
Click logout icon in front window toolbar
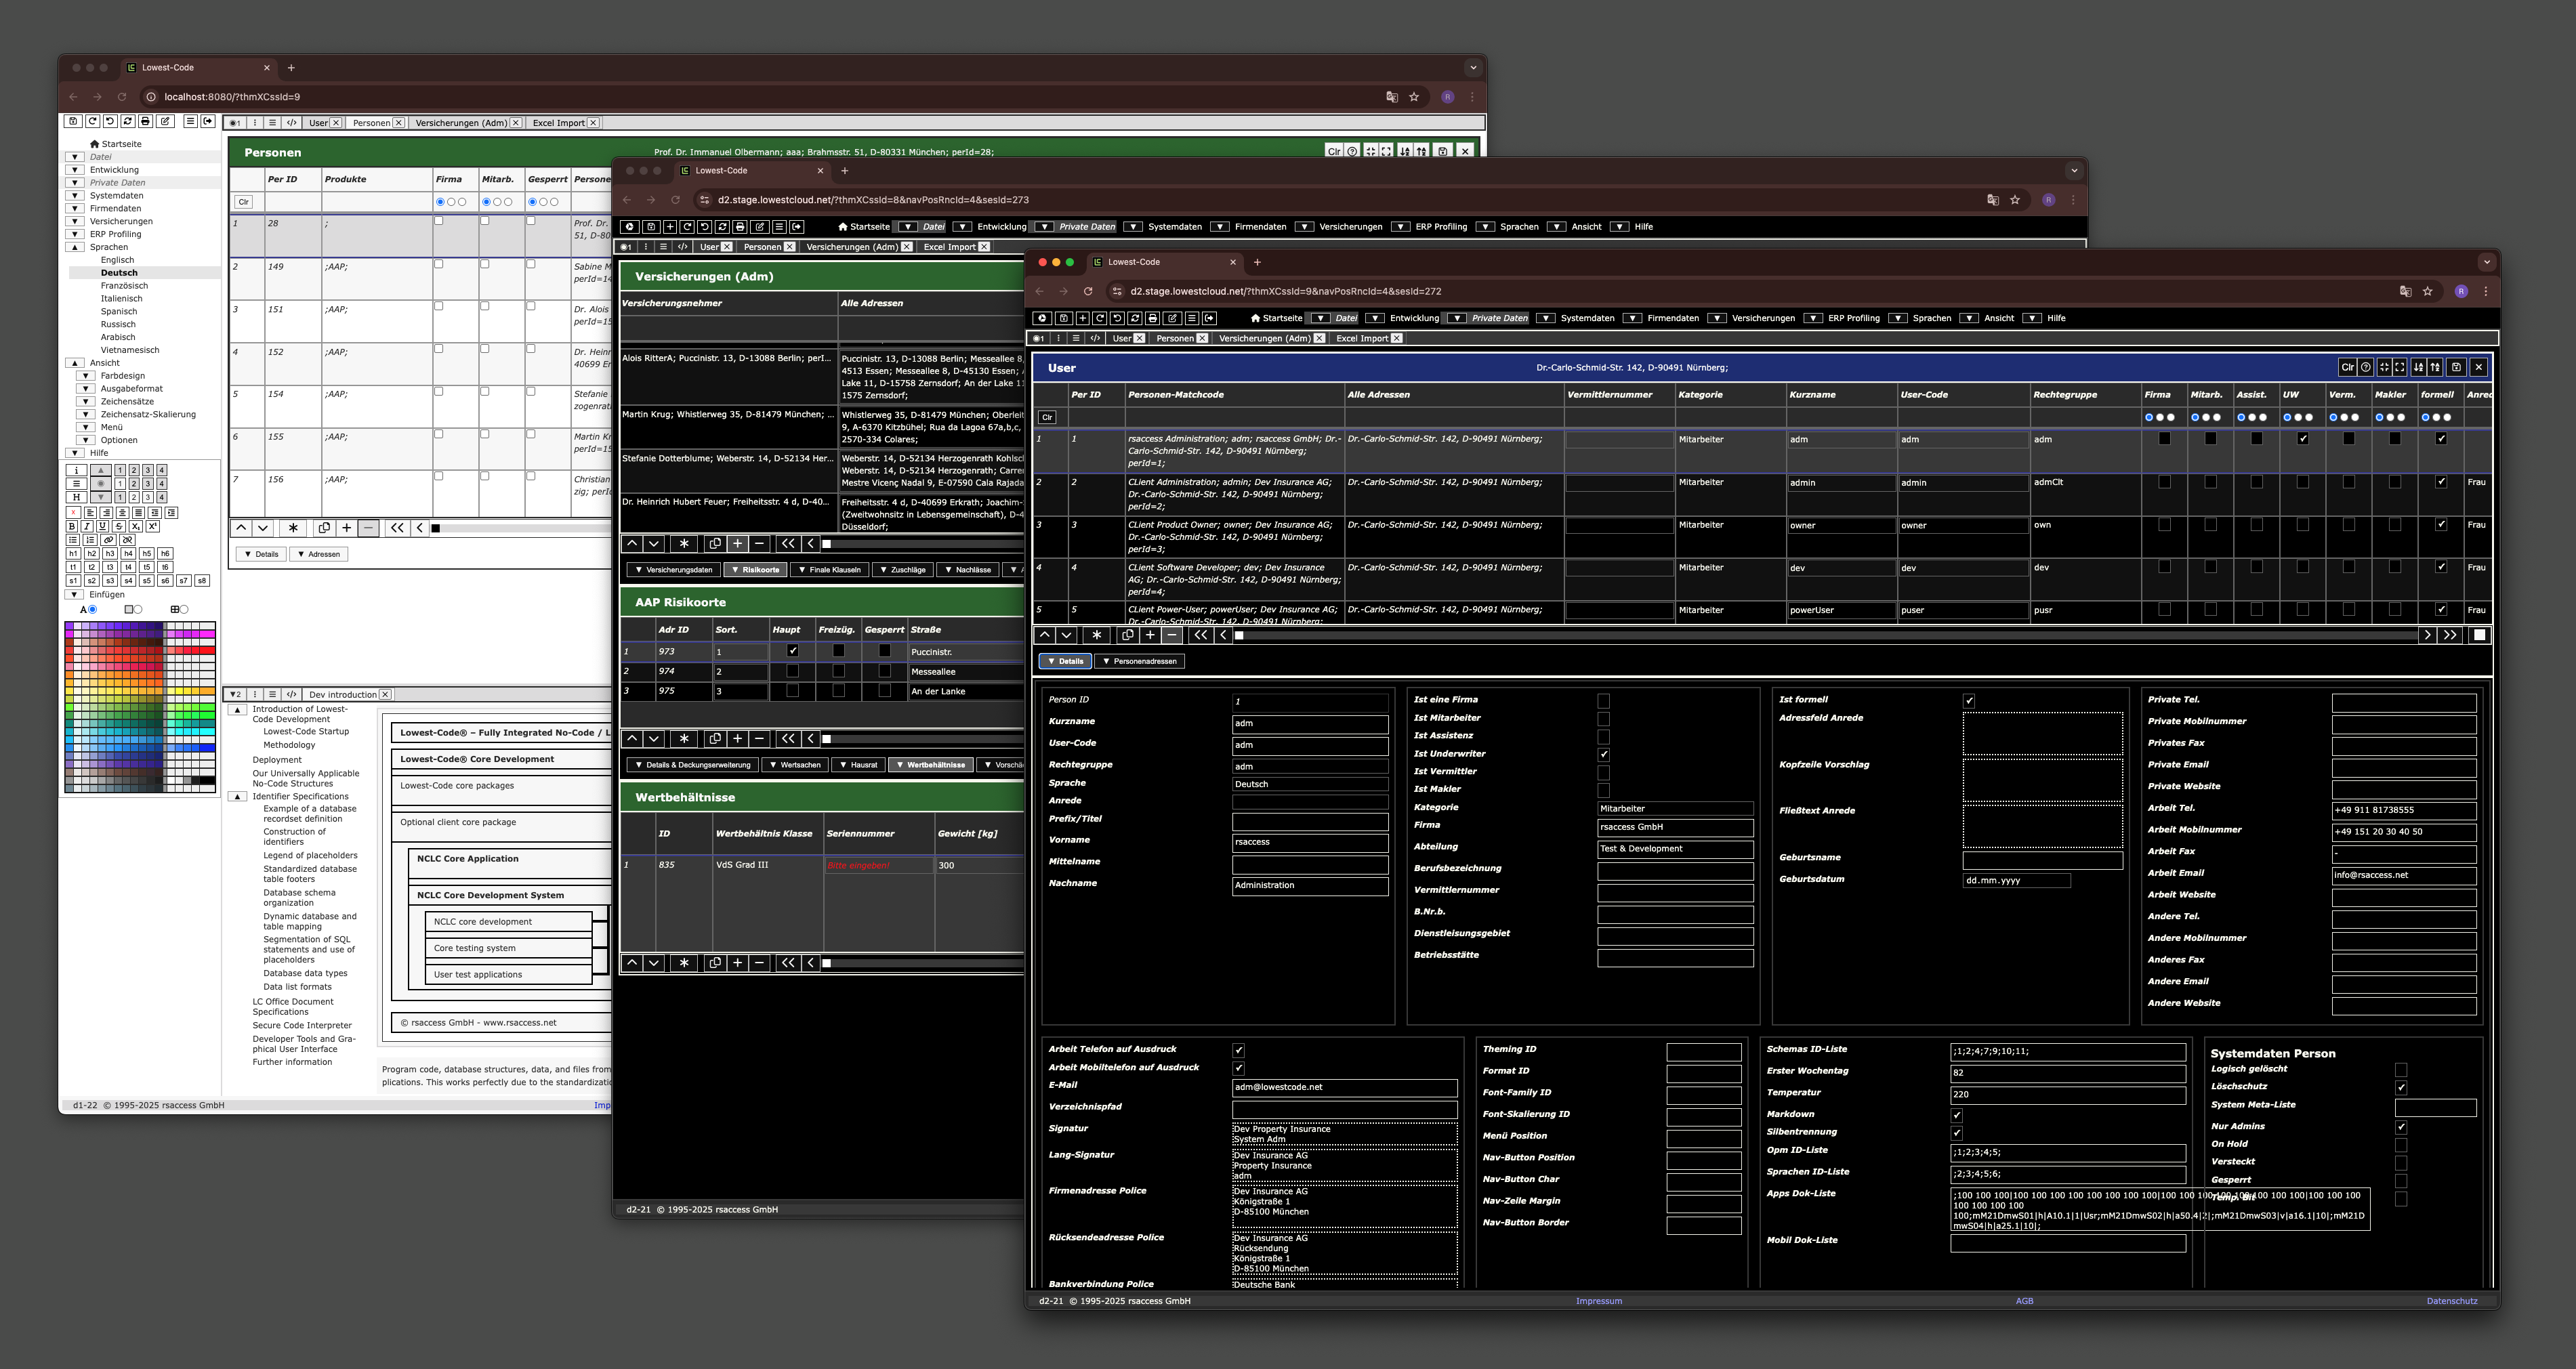pos(1209,319)
